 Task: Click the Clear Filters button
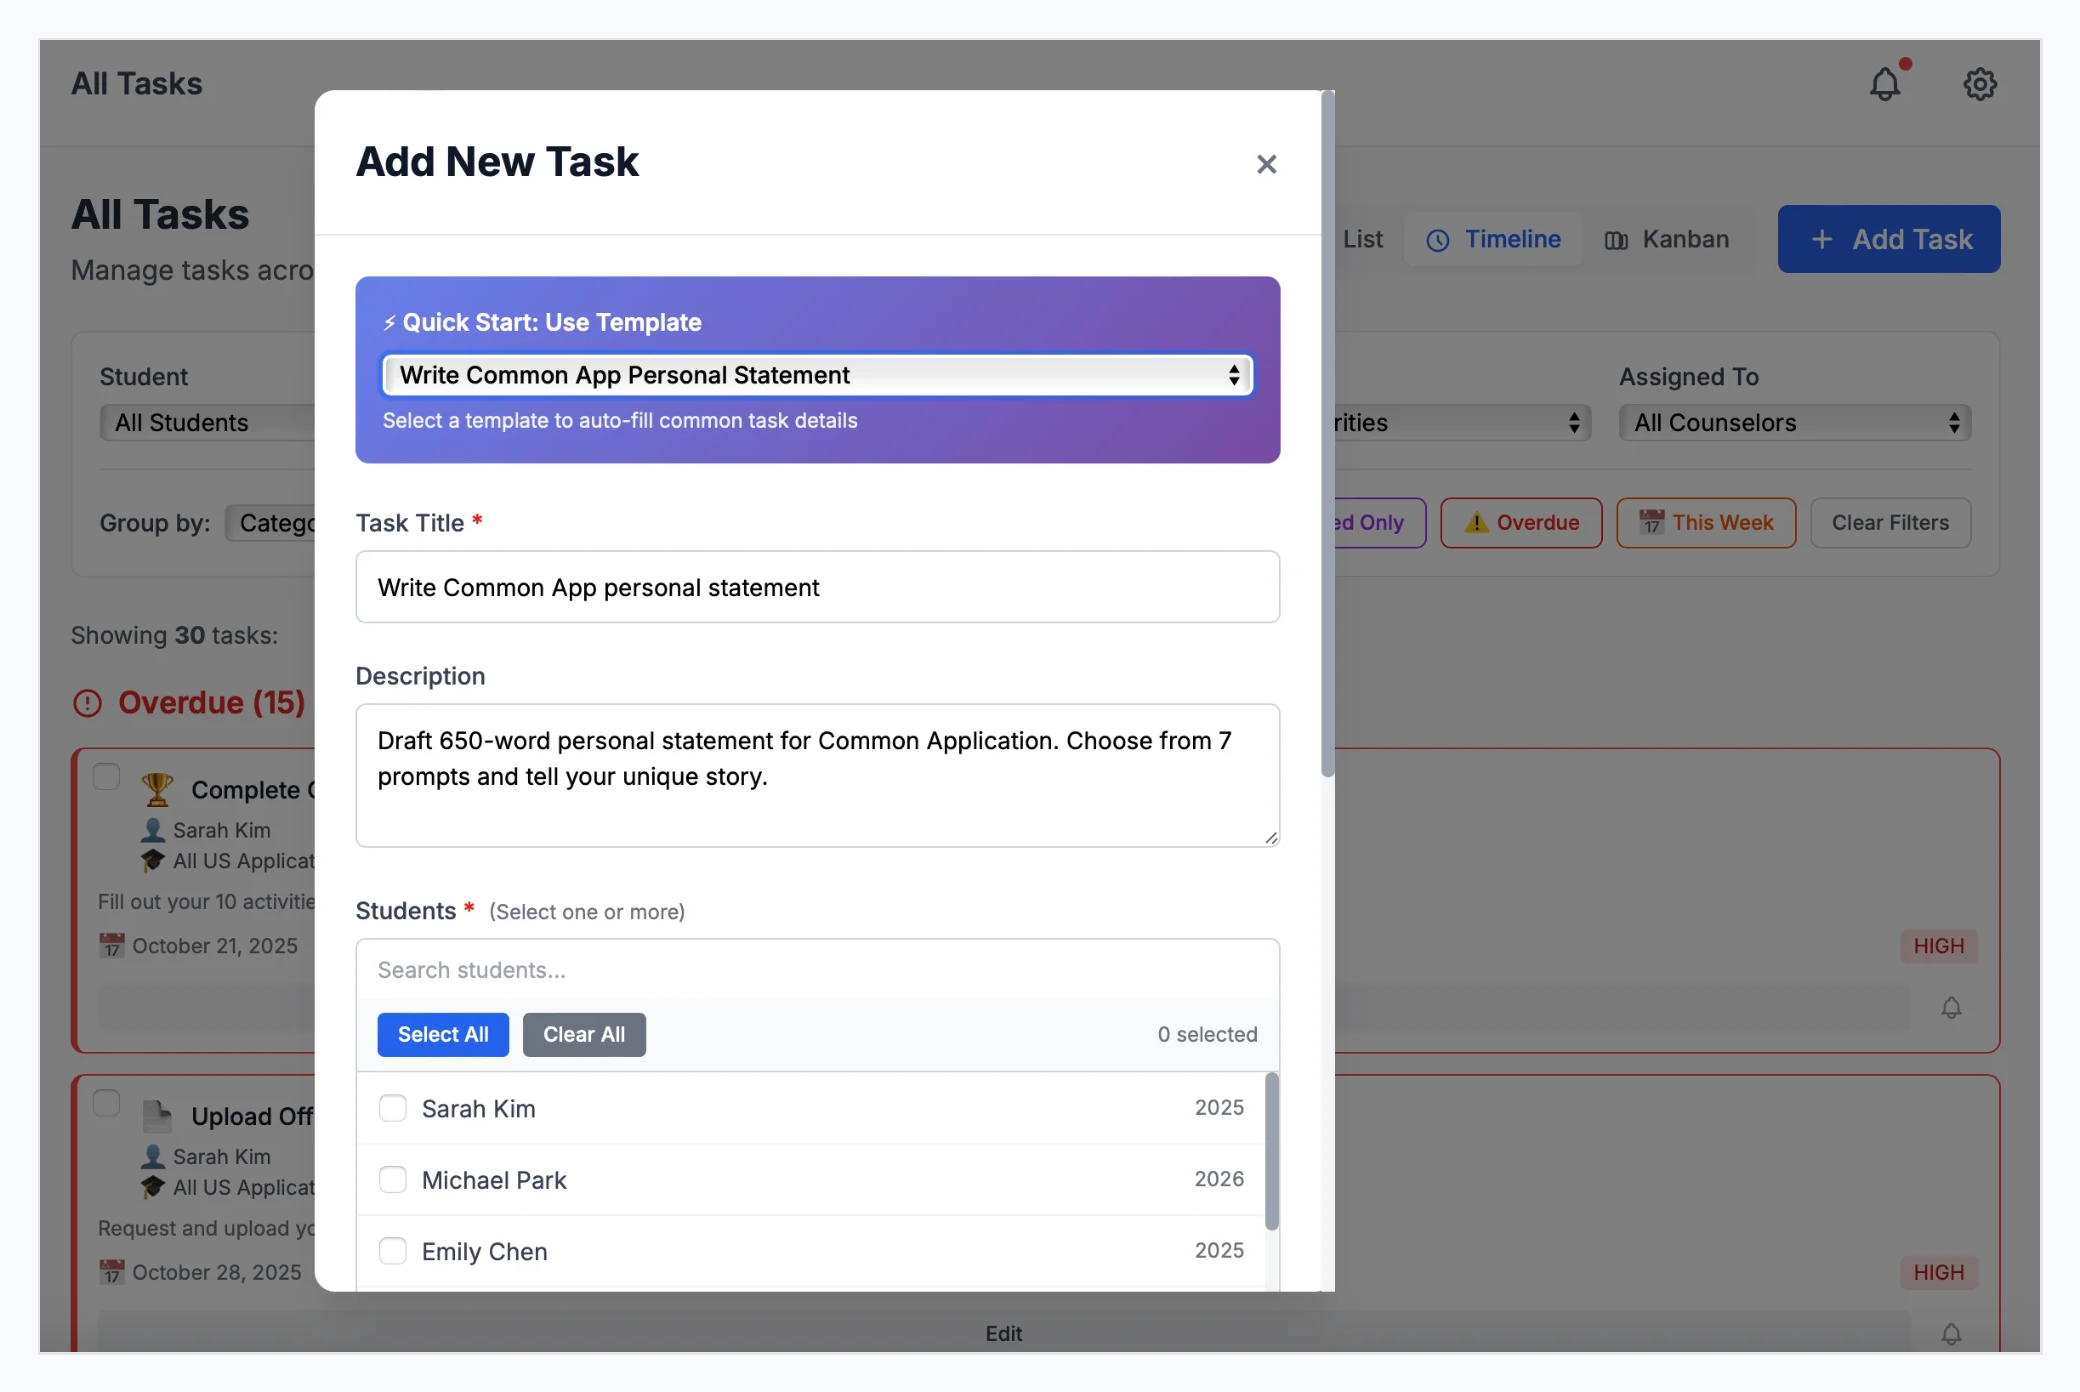(1890, 522)
